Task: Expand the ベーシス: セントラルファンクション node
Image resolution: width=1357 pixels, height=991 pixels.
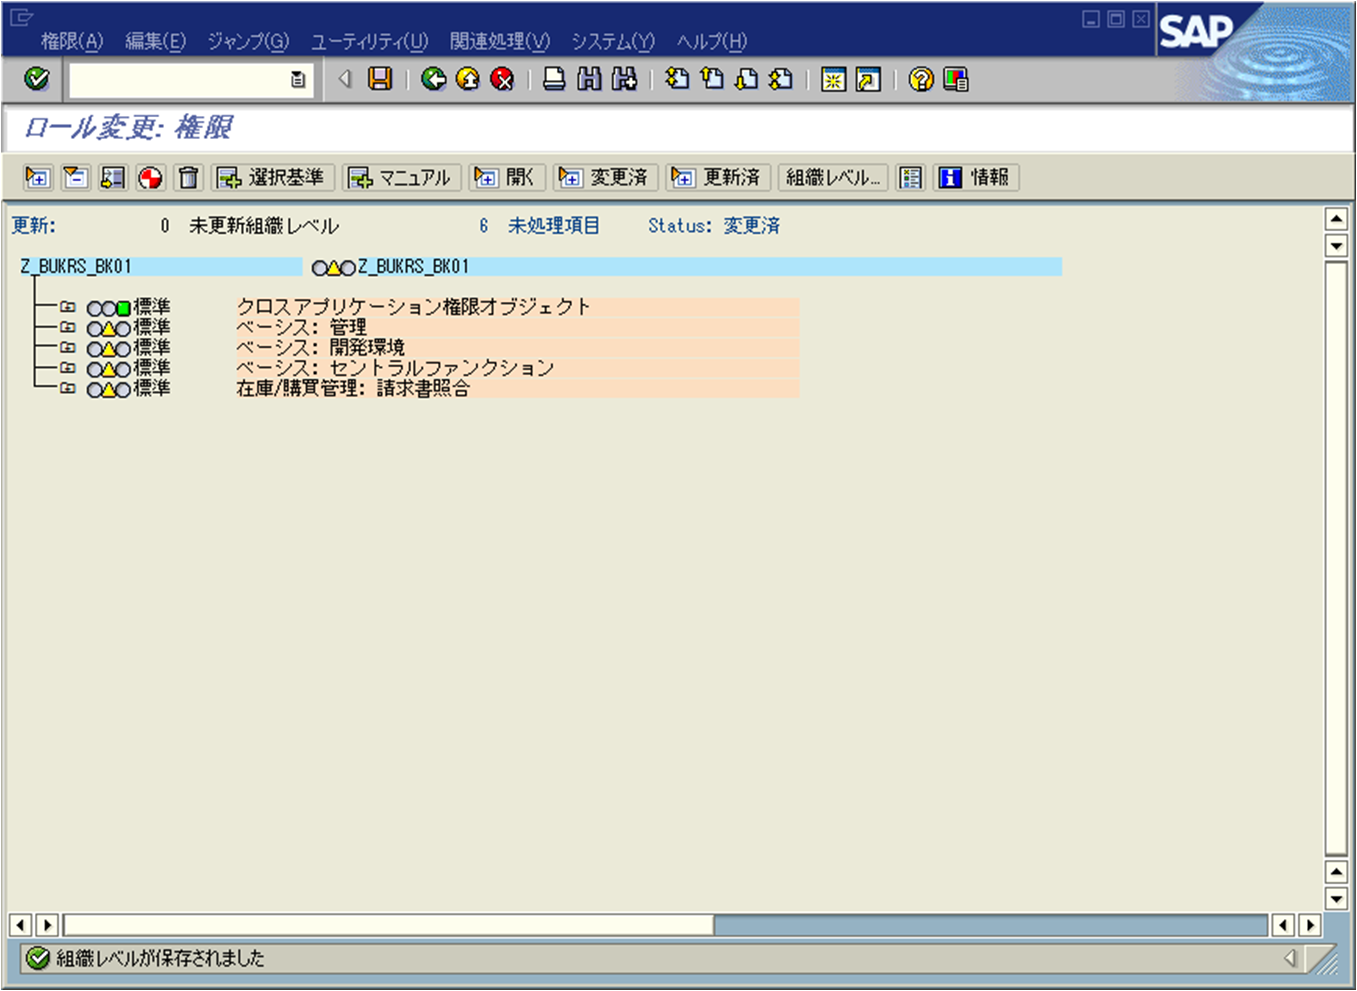Action: point(68,367)
